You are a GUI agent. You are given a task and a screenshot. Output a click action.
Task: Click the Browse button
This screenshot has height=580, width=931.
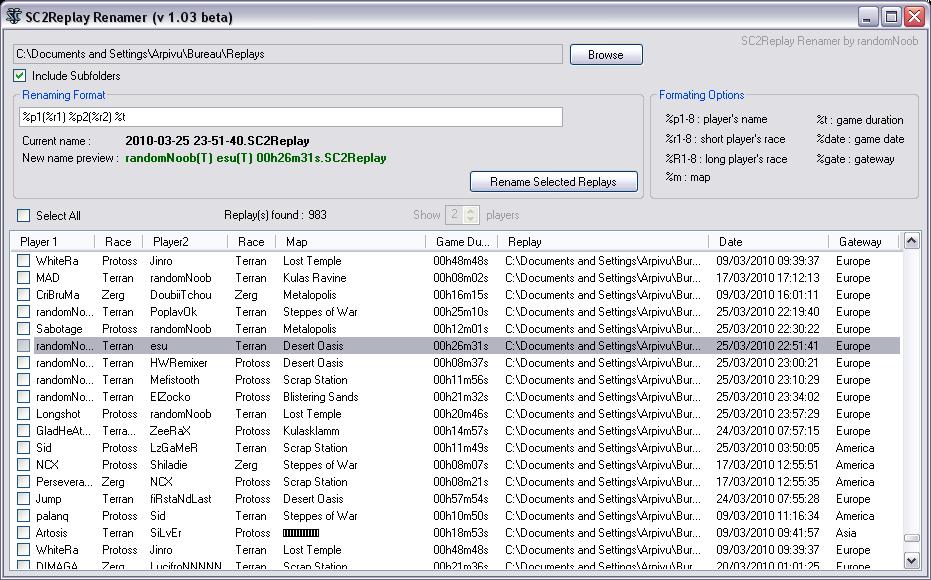(x=606, y=55)
